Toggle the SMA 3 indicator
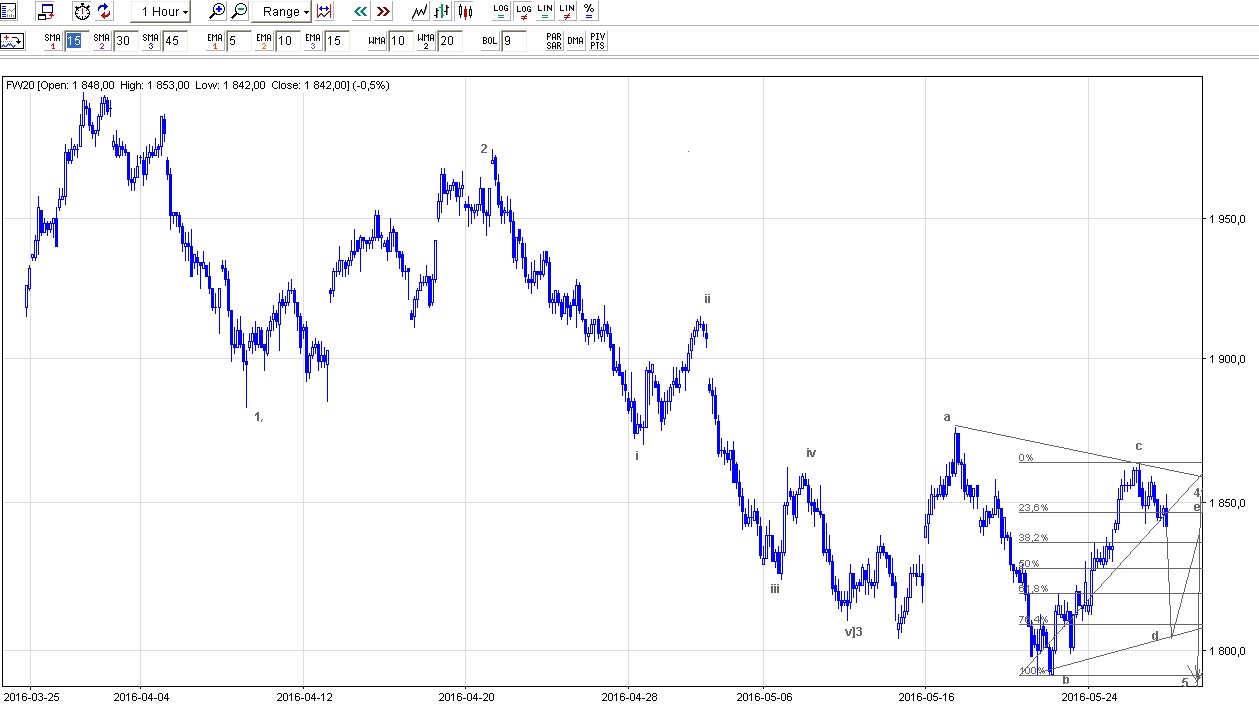The width and height of the screenshot is (1259, 709). (x=150, y=41)
